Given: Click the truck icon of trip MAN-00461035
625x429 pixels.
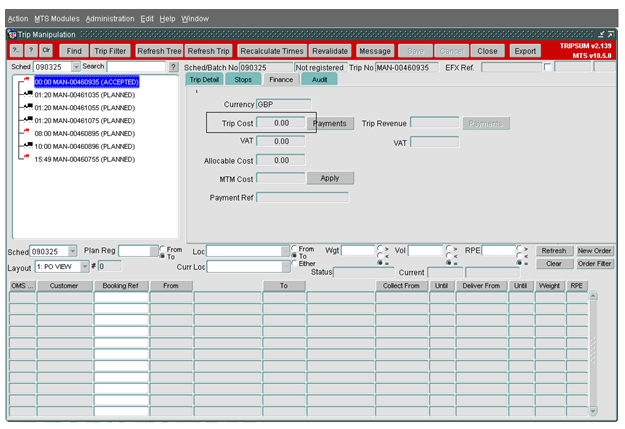Looking at the screenshot, I should click(x=28, y=94).
